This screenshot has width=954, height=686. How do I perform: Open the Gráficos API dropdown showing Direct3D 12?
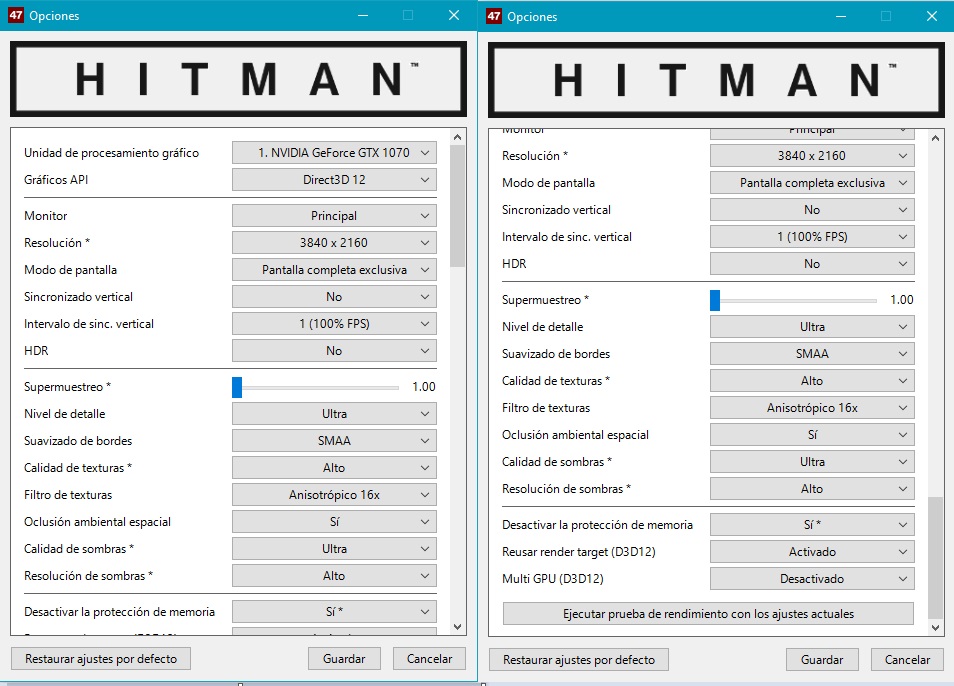point(334,179)
